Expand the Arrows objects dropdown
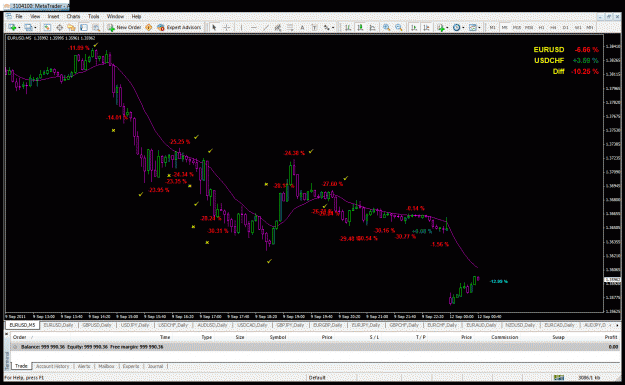 click(333, 28)
